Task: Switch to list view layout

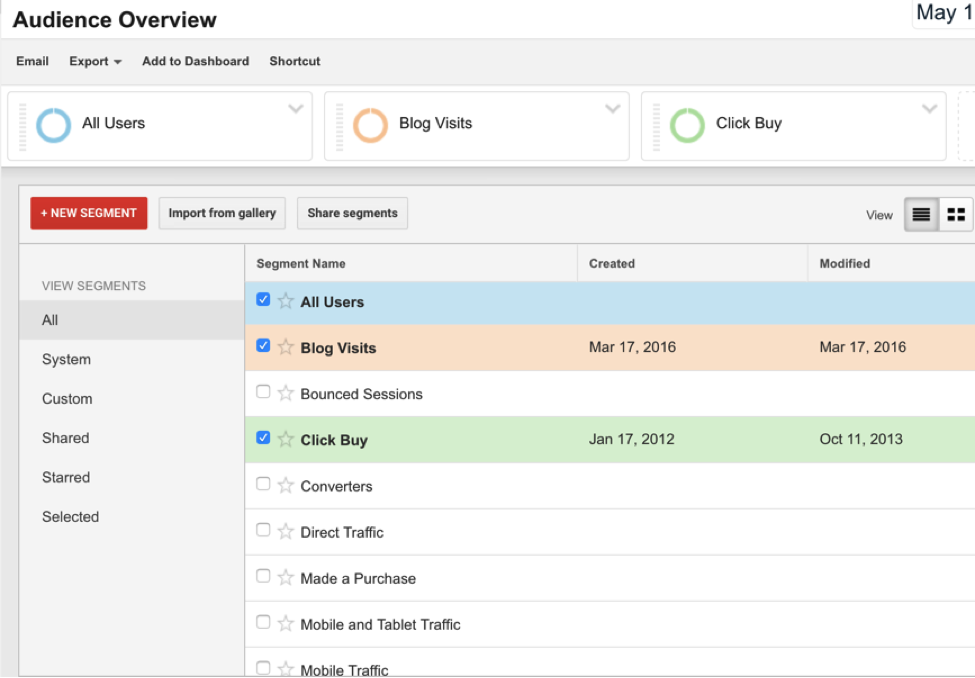Action: [921, 214]
